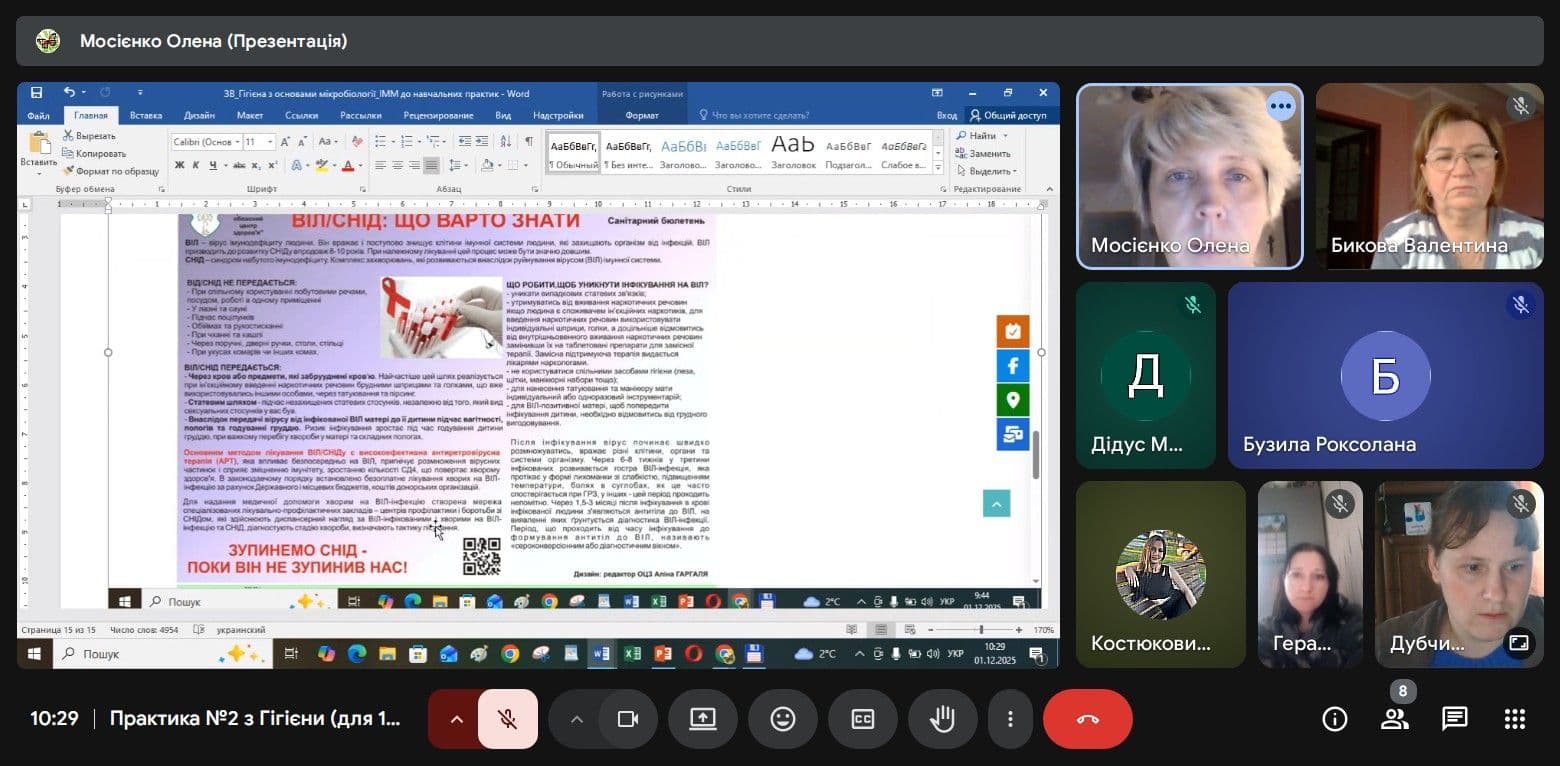Viewport: 1560px width, 766px height.
Task: Open meeting details info icon
Action: click(1334, 718)
